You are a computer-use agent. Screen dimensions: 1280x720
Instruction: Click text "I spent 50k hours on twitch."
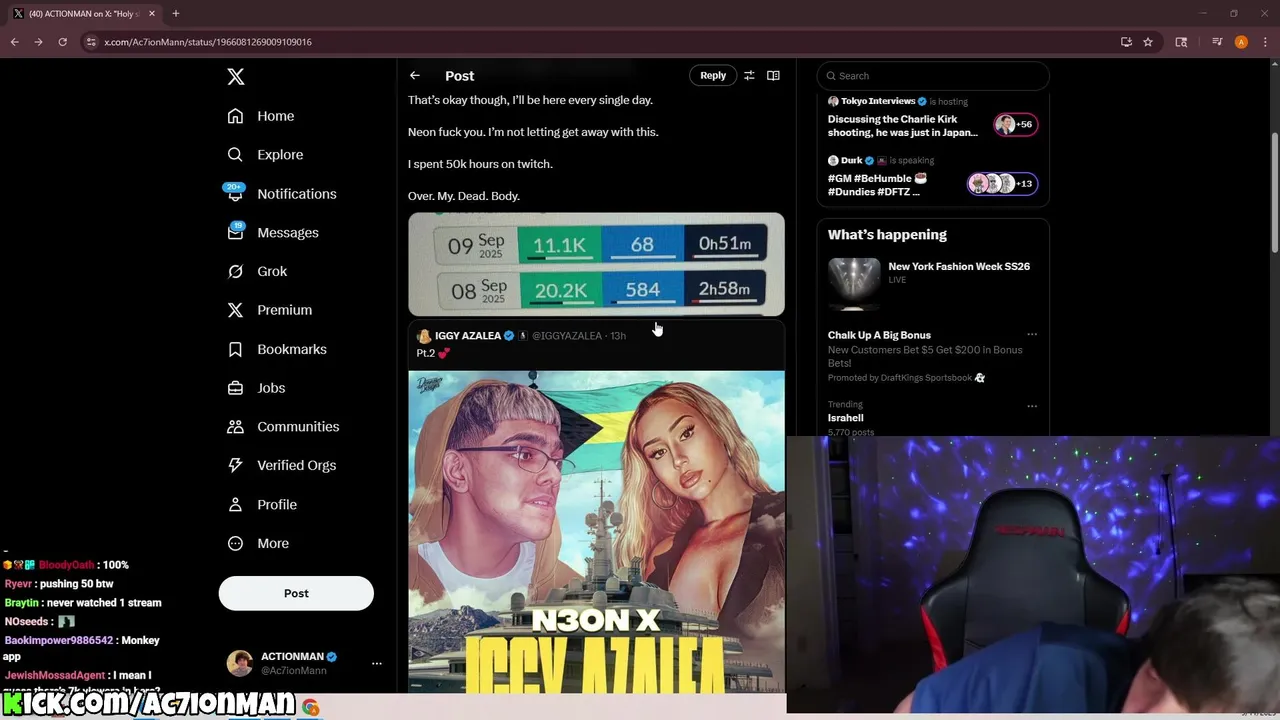pyautogui.click(x=480, y=164)
